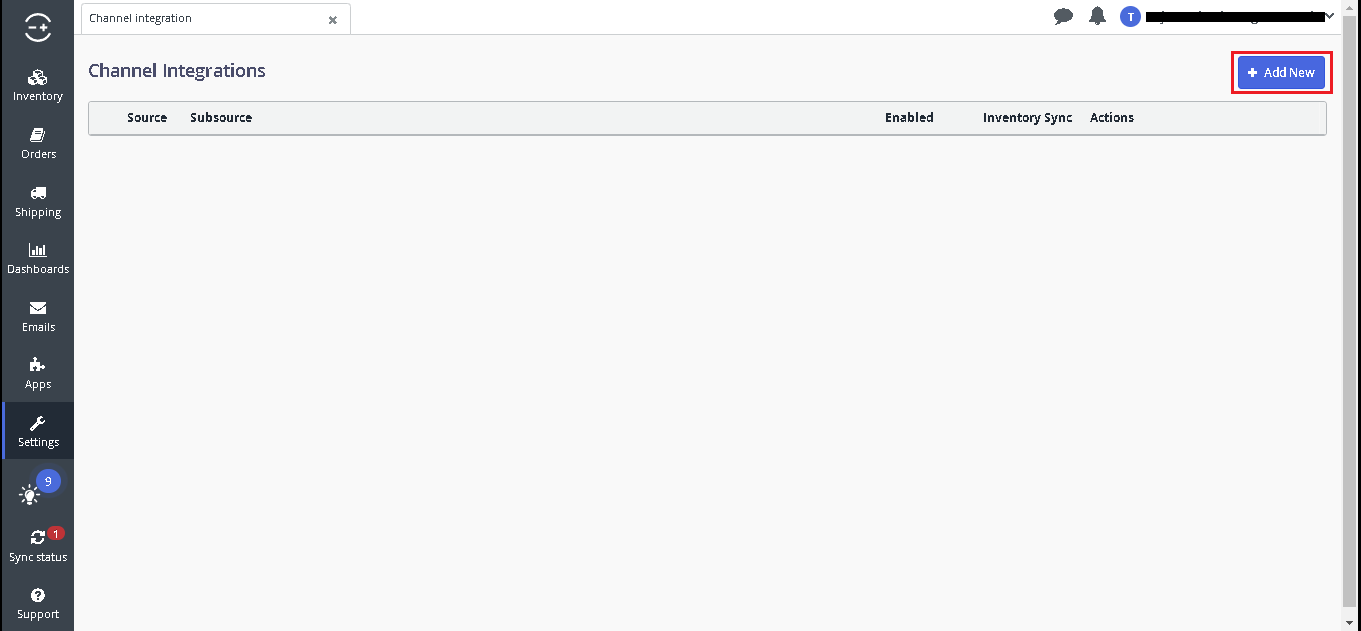The image size is (1361, 631).
Task: Click the Add New button
Action: pyautogui.click(x=1281, y=72)
